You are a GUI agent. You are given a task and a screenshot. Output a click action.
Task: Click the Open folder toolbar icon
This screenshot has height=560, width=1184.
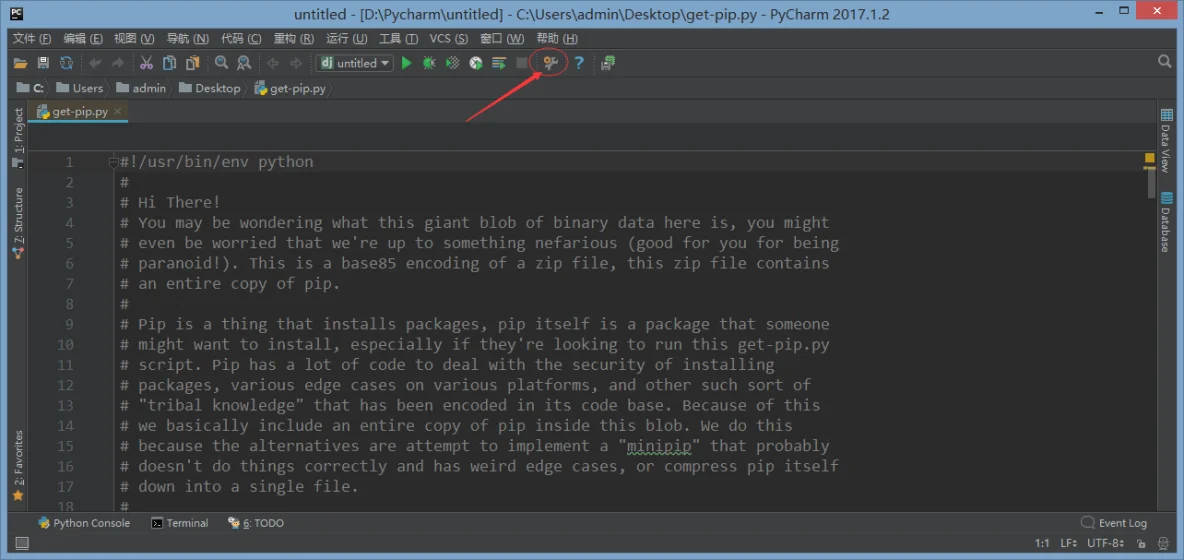[x=20, y=63]
